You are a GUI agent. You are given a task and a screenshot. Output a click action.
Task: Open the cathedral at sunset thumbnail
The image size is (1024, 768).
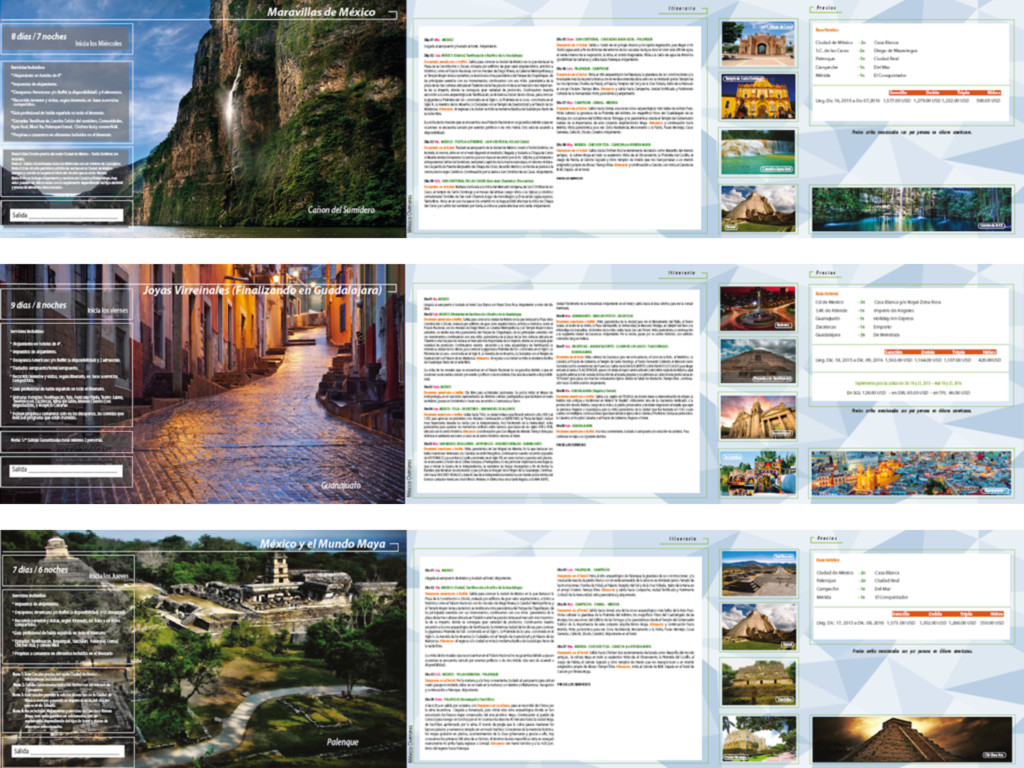[x=758, y=417]
